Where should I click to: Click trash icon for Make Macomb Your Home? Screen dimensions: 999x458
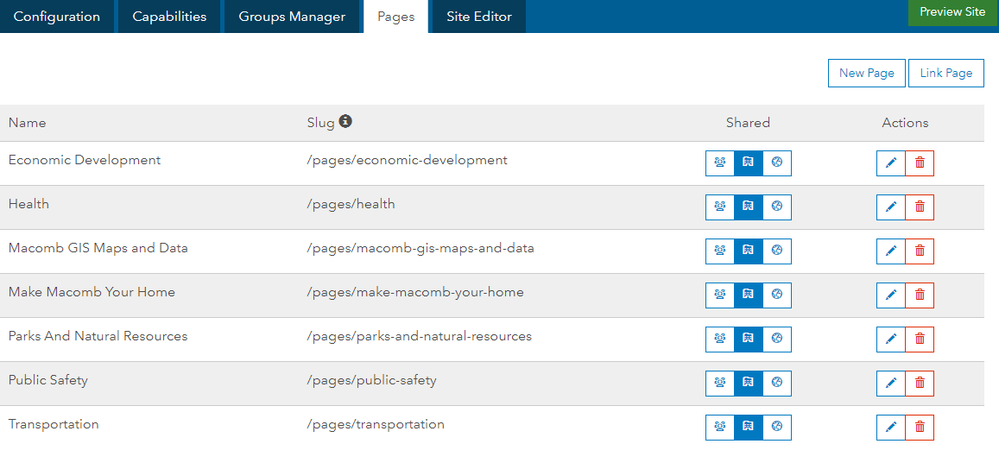click(x=920, y=295)
